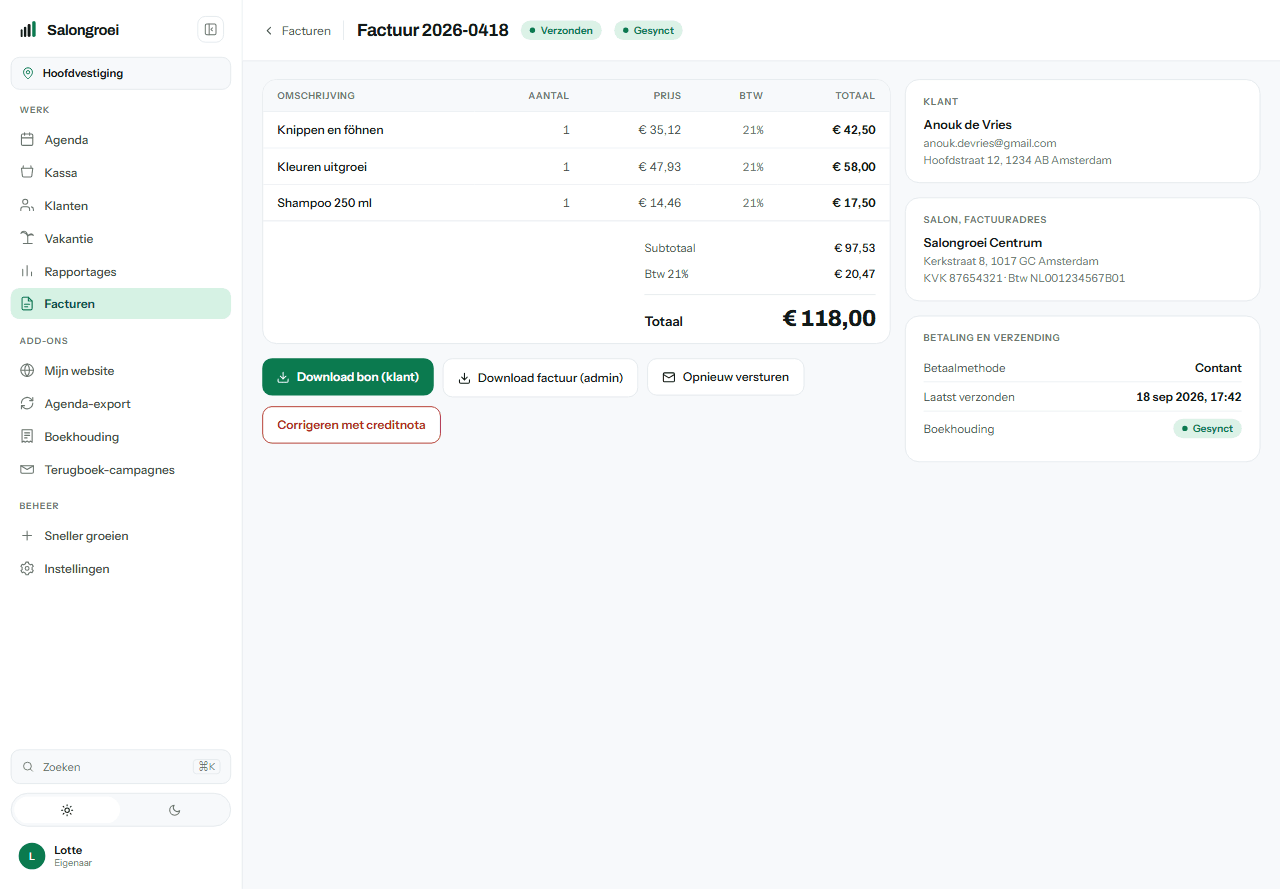This screenshot has height=889, width=1280.
Task: Click the Instellingen gear icon
Action: point(28,569)
